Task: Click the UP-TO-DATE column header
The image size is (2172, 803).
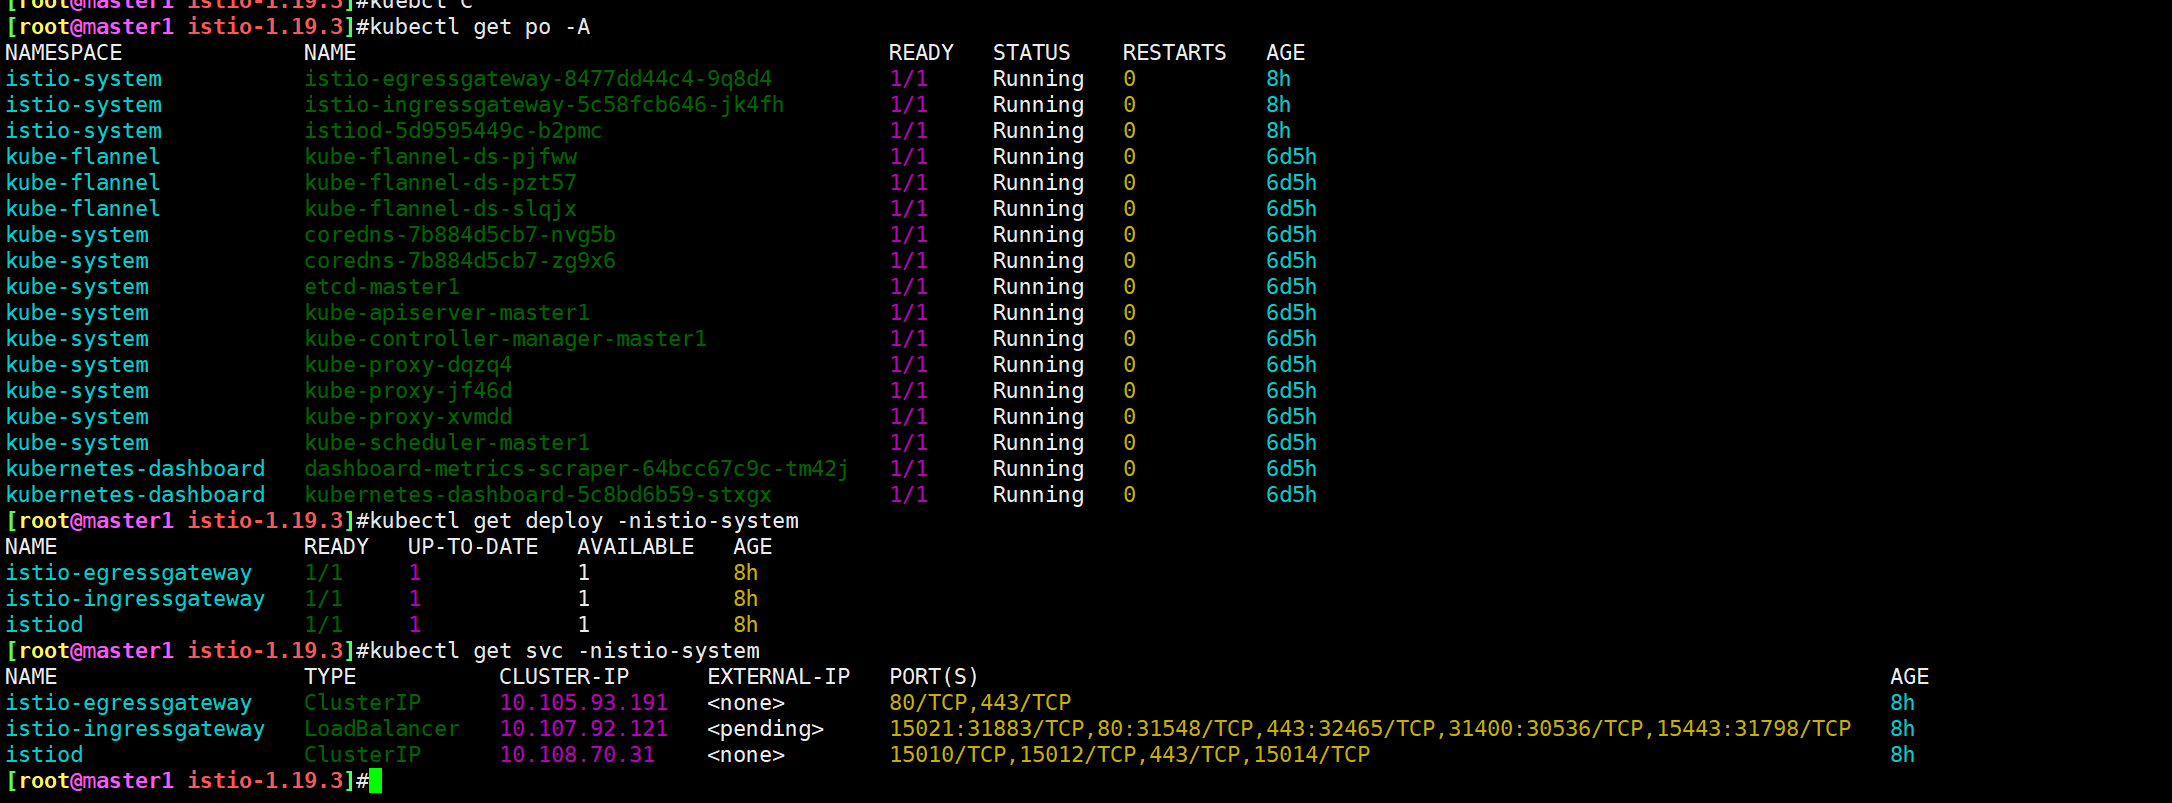Action: click(x=473, y=547)
